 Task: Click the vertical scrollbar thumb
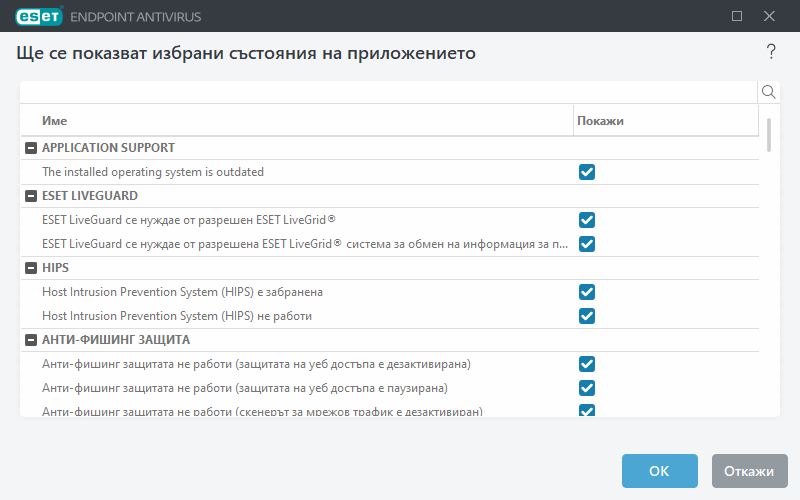(x=769, y=135)
